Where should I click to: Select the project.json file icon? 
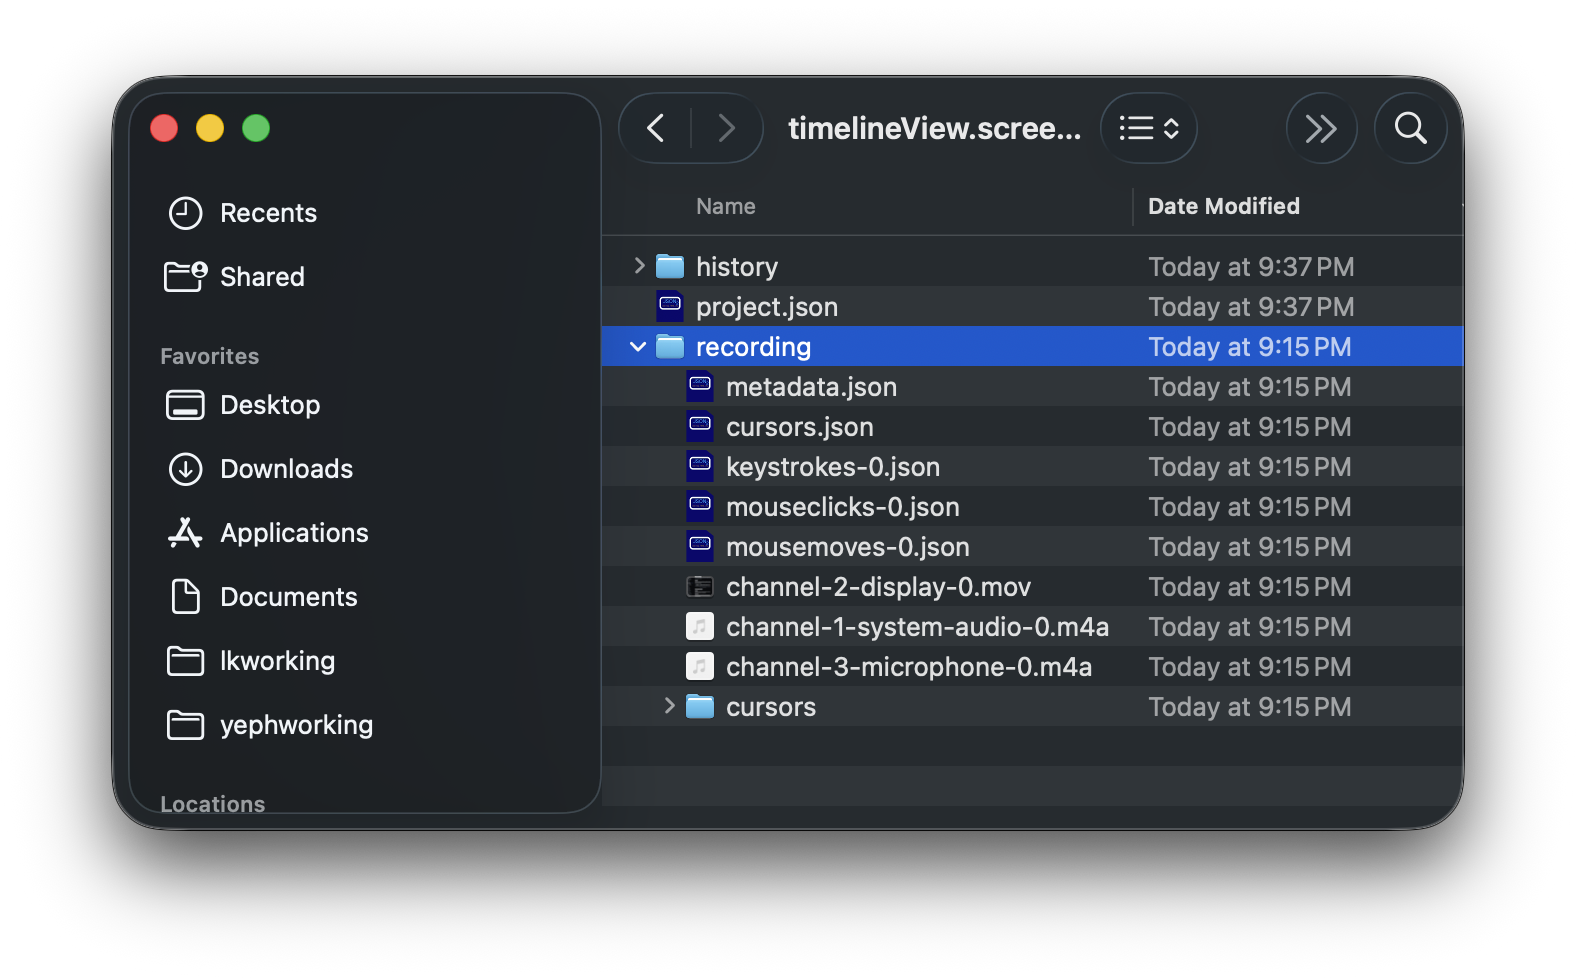coord(670,306)
